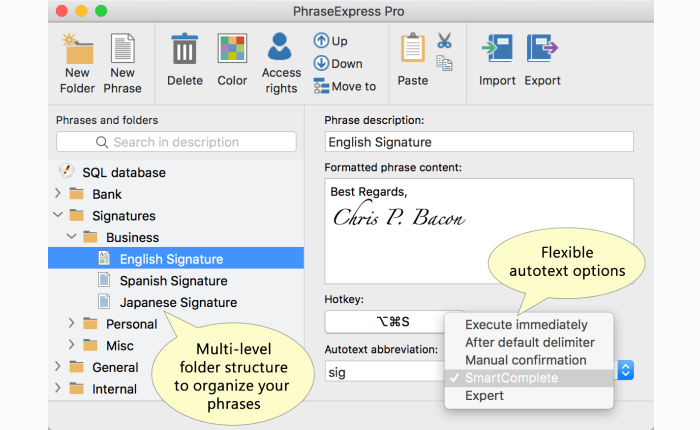Click the General folder icon
This screenshot has height=430, width=700.
[77, 367]
